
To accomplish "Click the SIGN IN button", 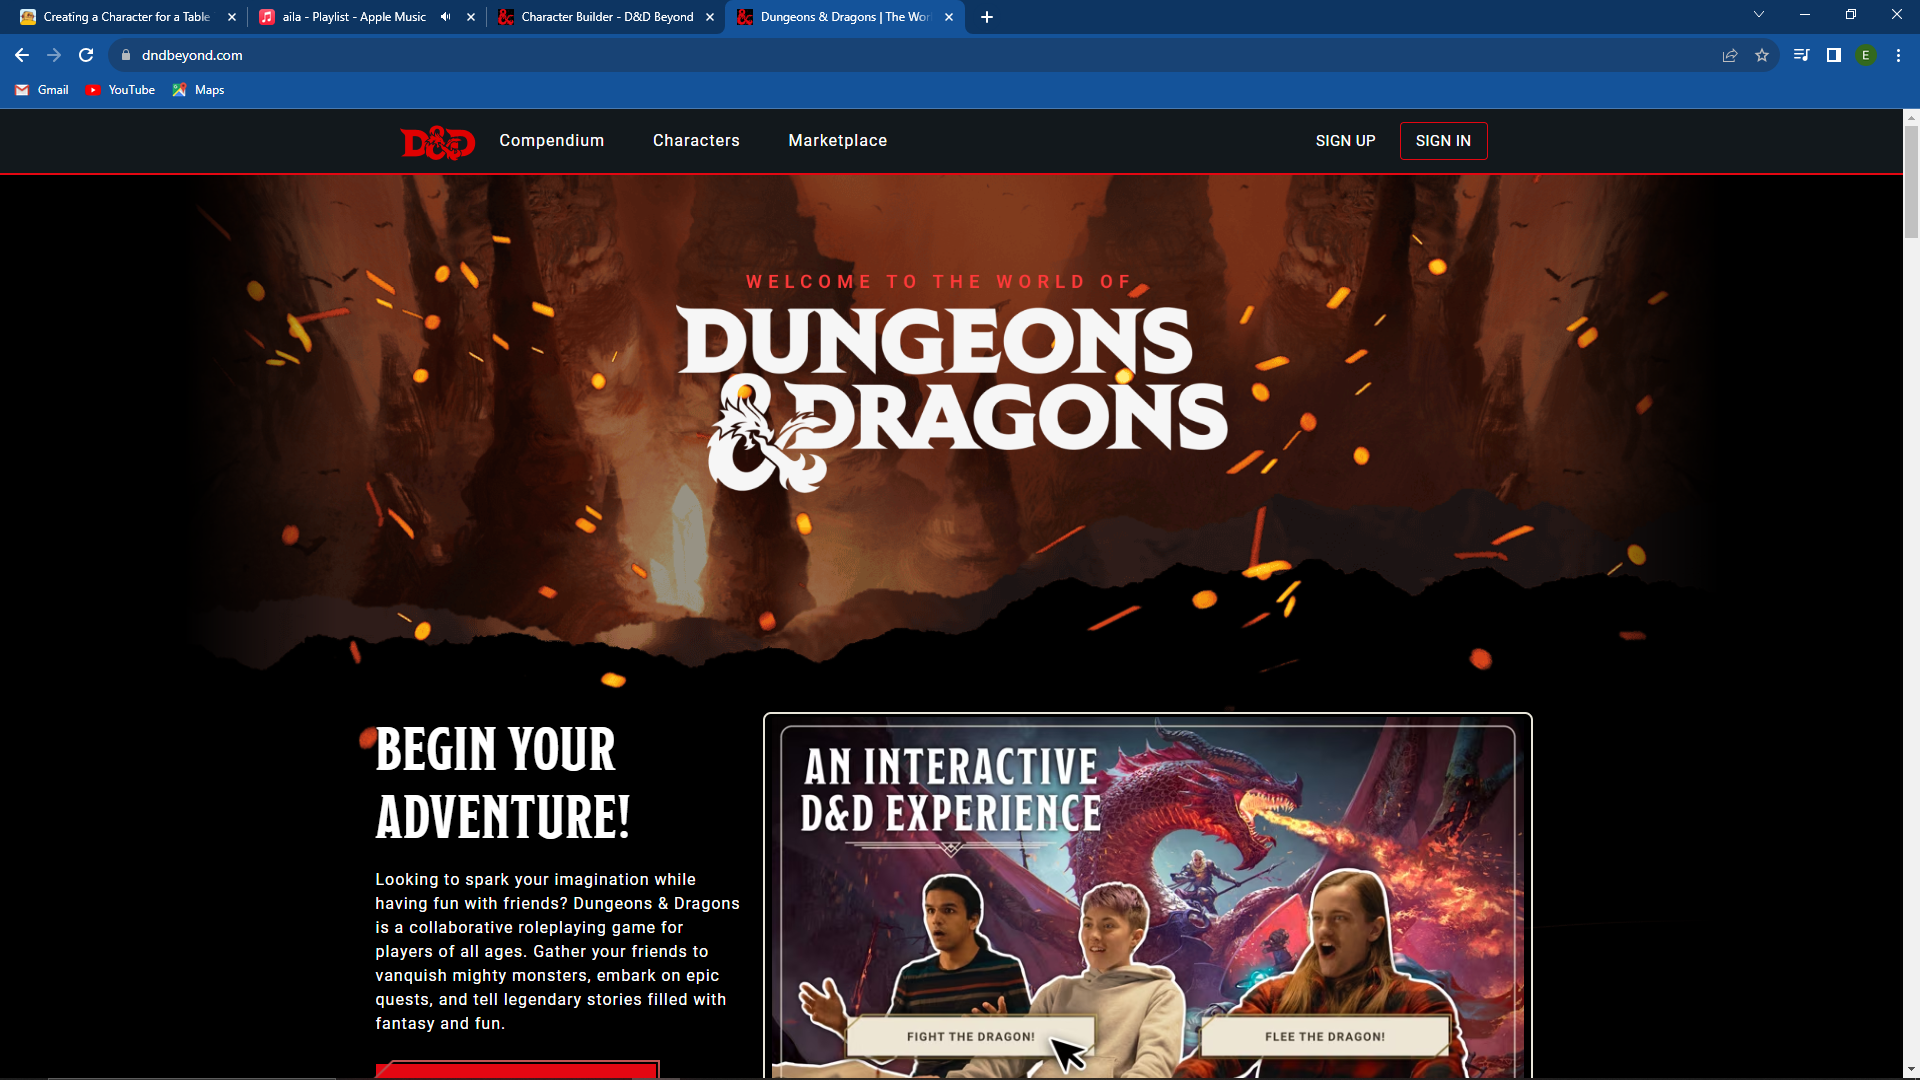I will point(1443,141).
